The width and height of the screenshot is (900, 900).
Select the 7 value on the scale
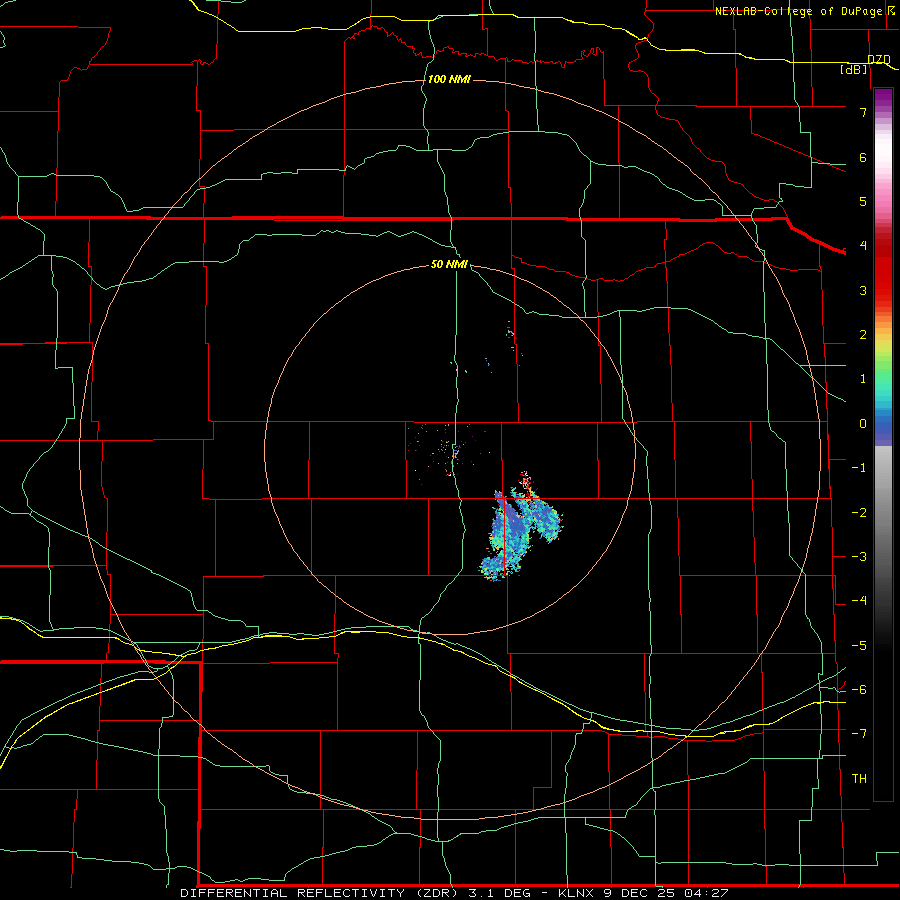tap(863, 112)
